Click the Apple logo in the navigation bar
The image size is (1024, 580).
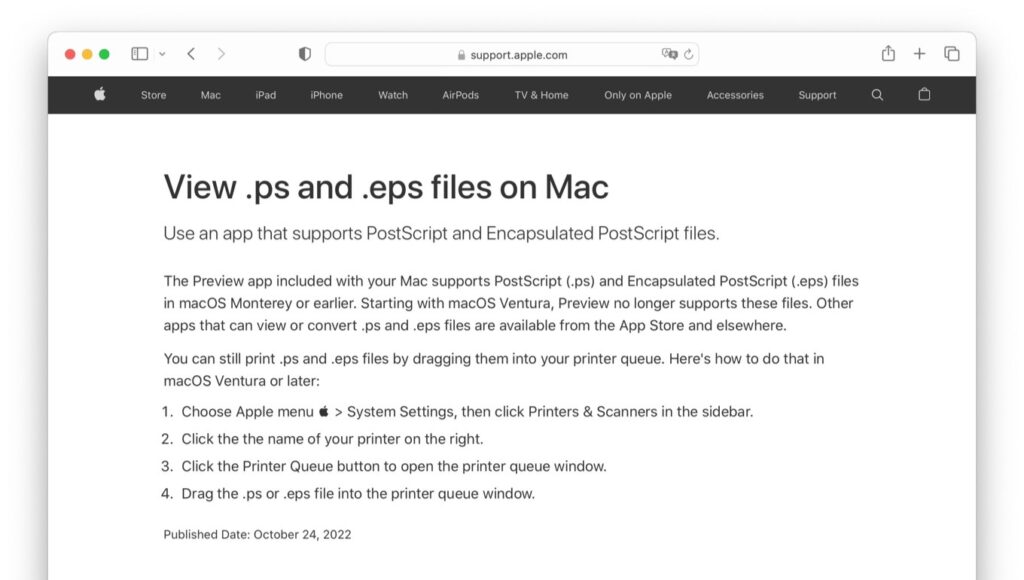(x=98, y=94)
